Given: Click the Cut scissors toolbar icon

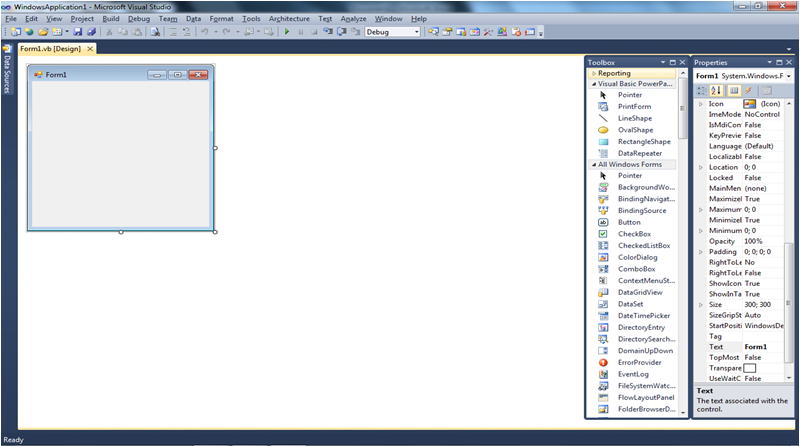Looking at the screenshot, I should click(x=109, y=32).
